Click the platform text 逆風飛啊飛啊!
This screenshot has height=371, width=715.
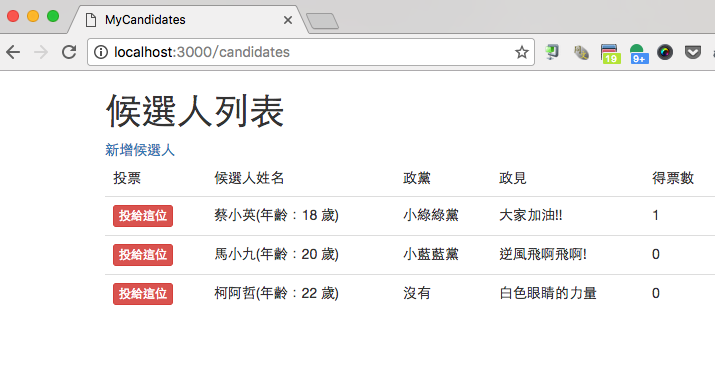[543, 254]
